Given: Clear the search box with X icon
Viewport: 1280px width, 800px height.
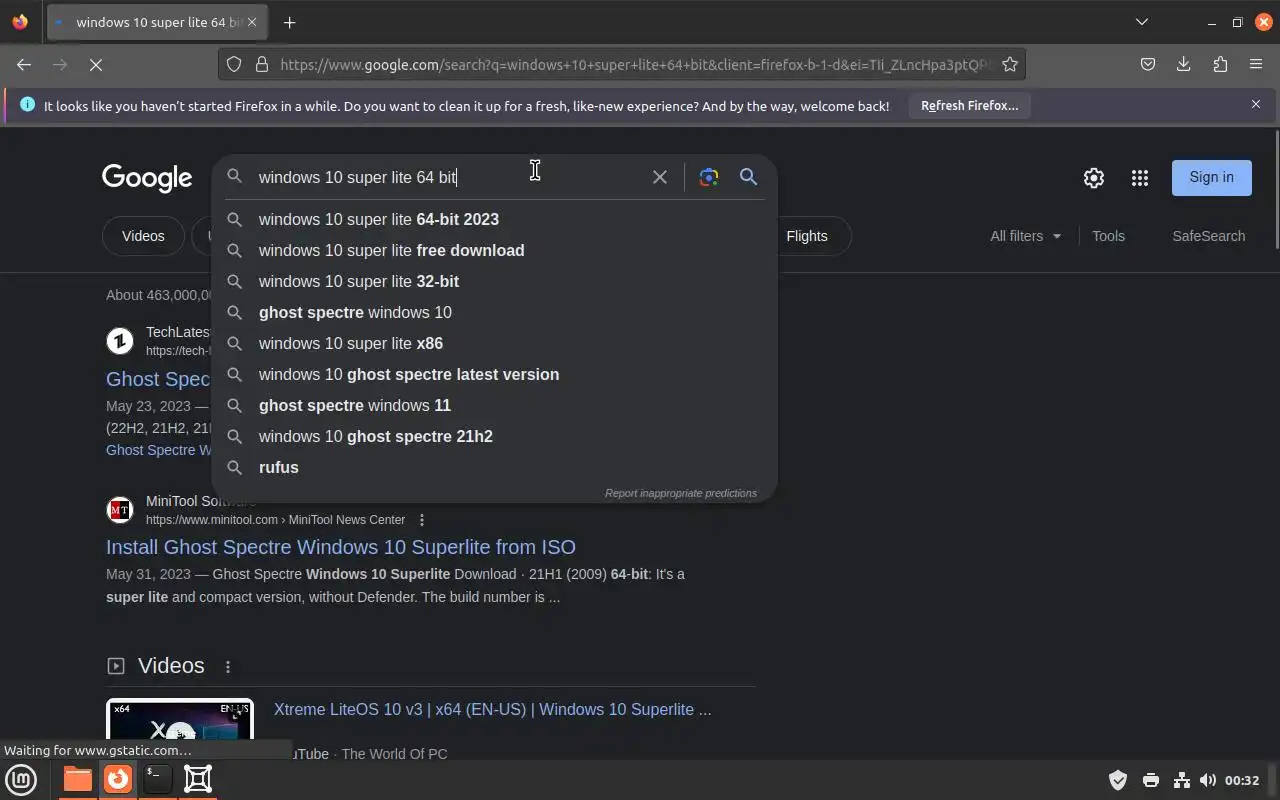Looking at the screenshot, I should coord(660,177).
